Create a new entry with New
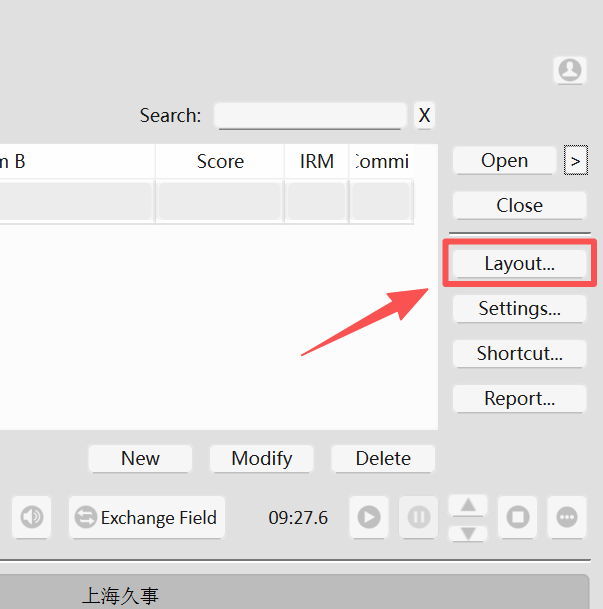Screen dimensions: 603x609 coord(140,458)
